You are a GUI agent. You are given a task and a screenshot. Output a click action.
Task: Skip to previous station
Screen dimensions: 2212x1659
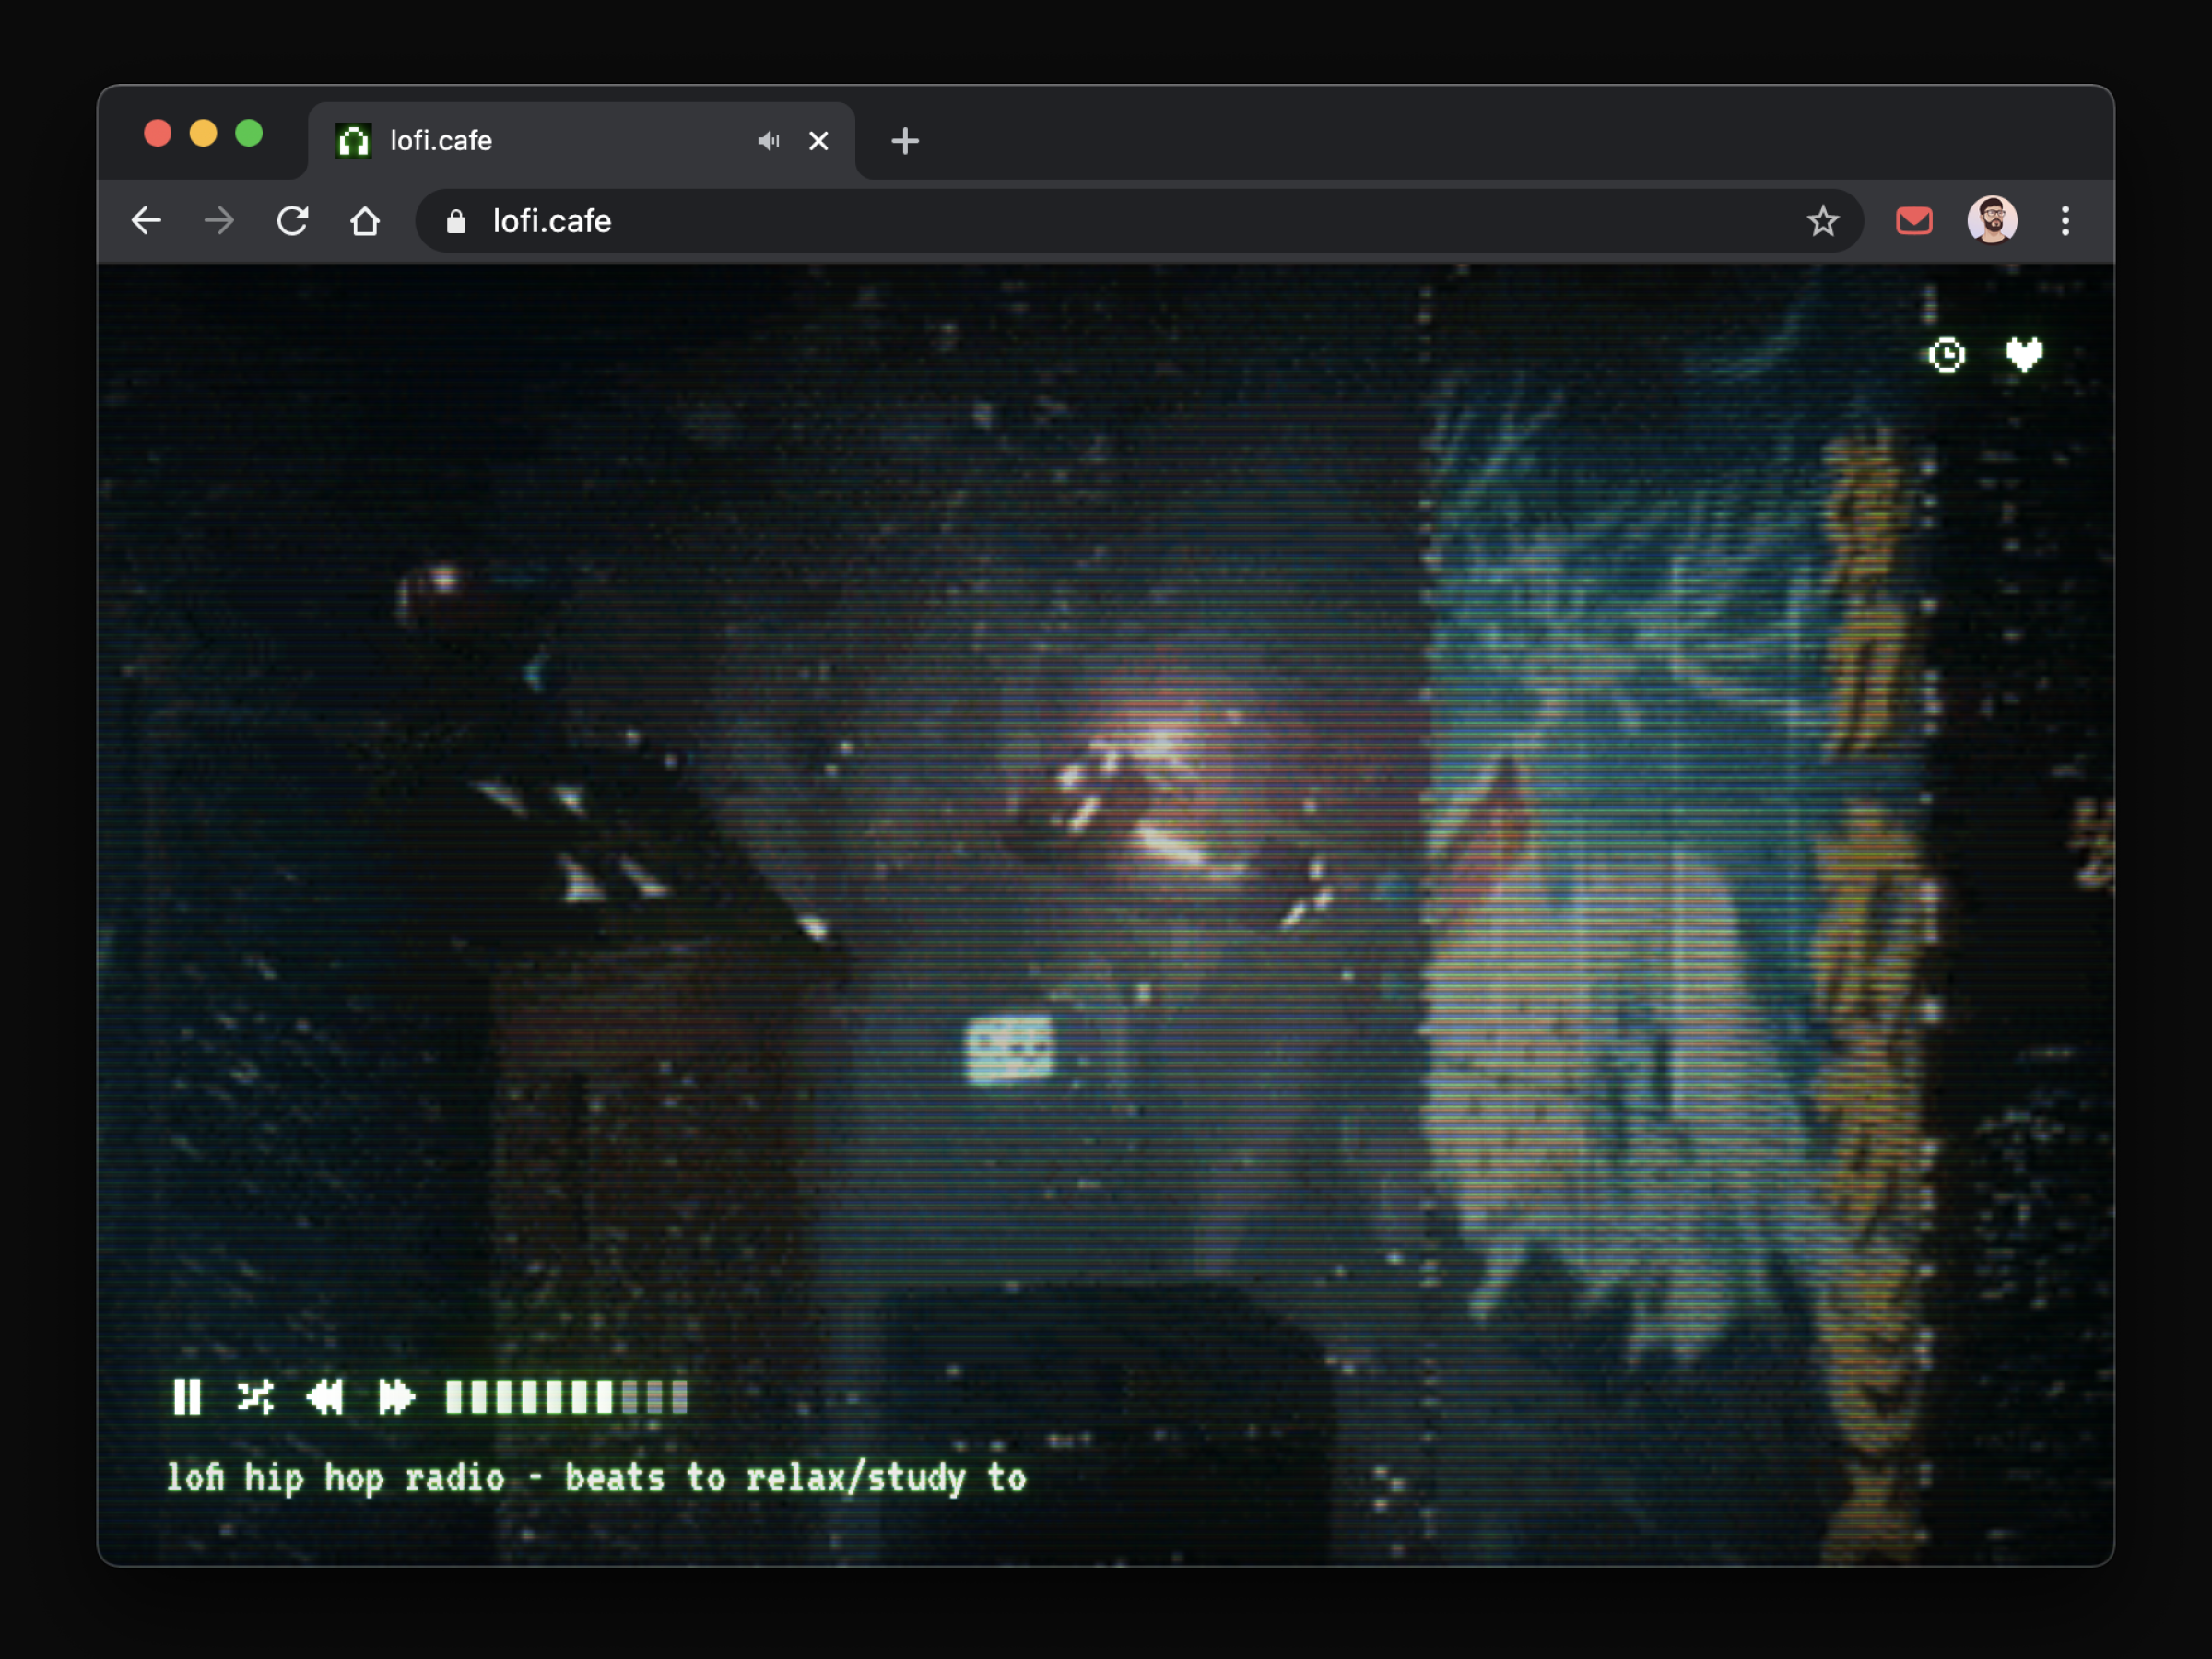click(325, 1397)
